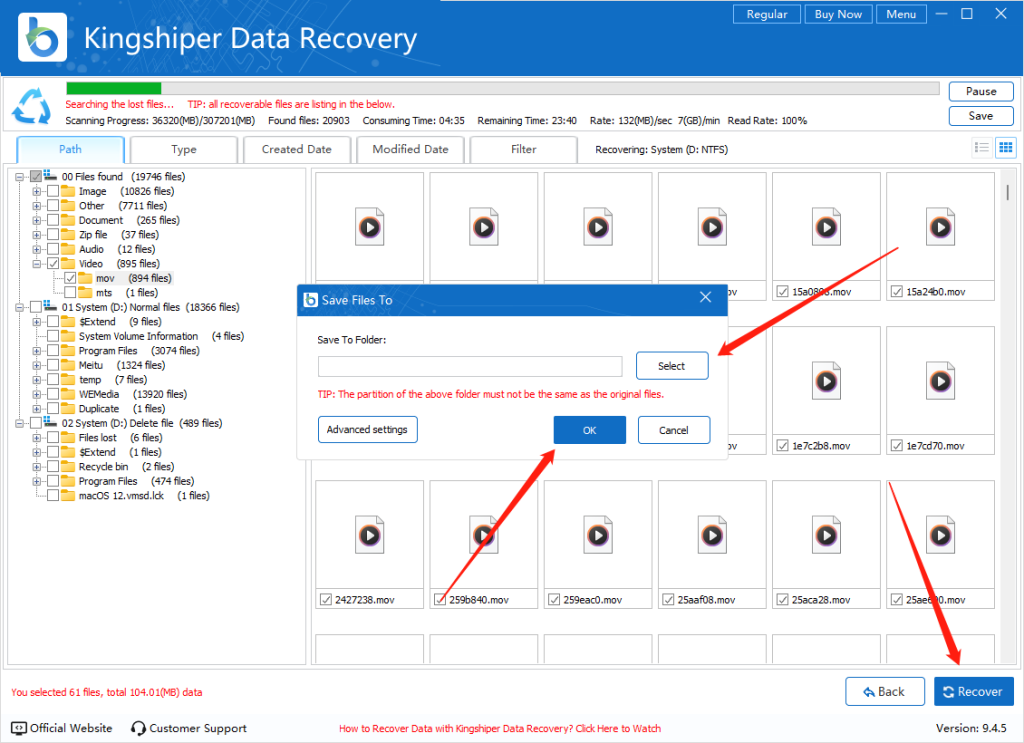Cancel the Save Files To dialog
The image size is (1024, 743).
pos(673,430)
